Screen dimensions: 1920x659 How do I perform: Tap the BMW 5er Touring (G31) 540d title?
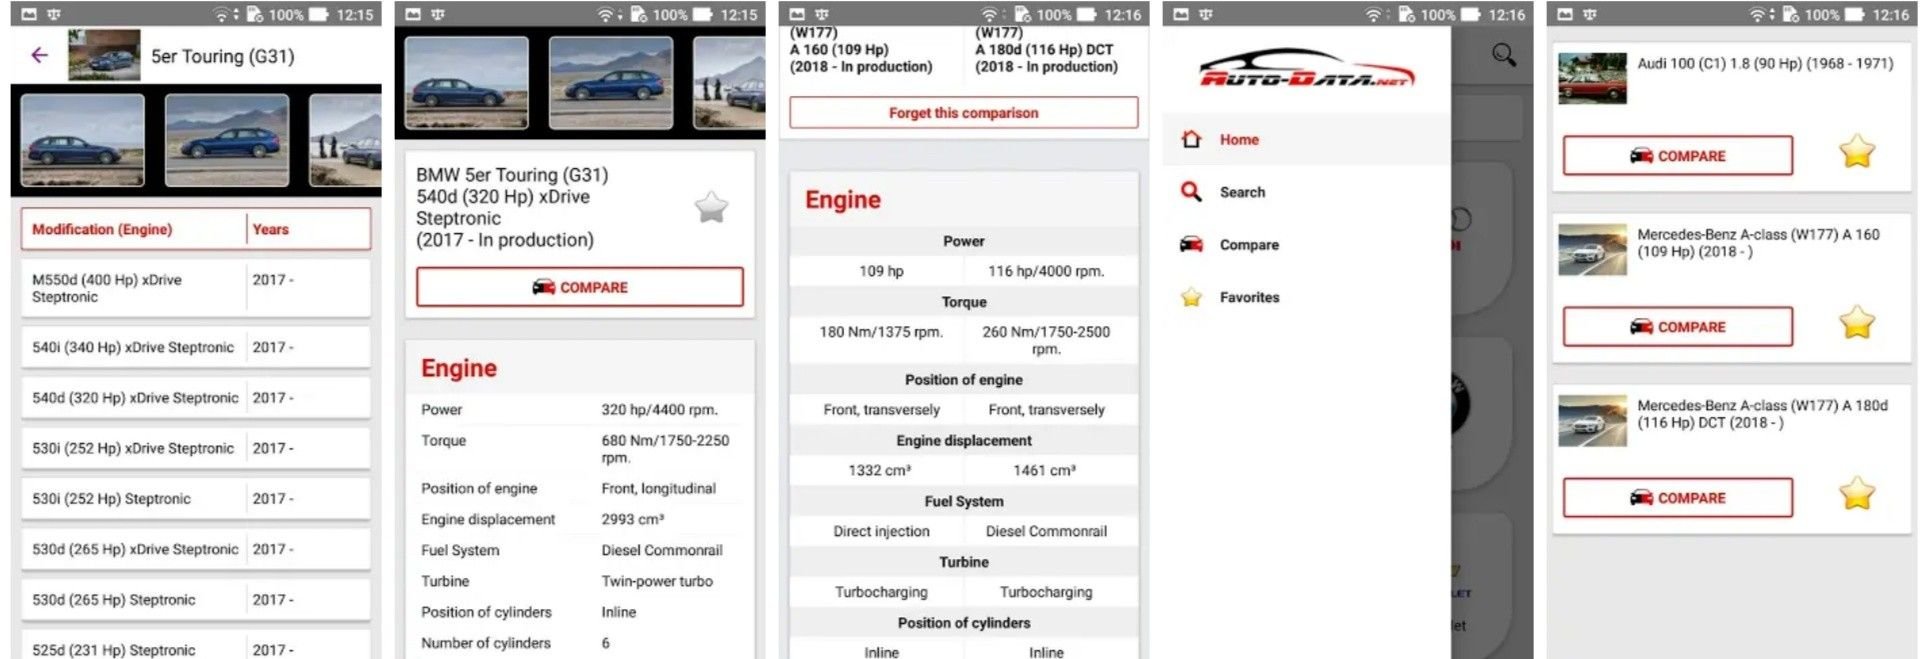(x=512, y=207)
